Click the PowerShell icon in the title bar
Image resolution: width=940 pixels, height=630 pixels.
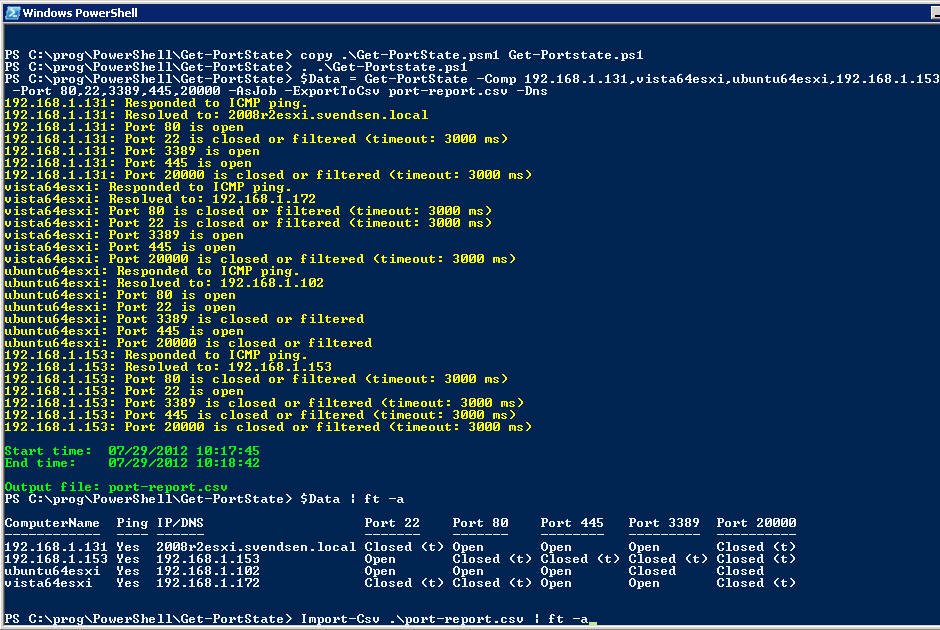(x=10, y=11)
